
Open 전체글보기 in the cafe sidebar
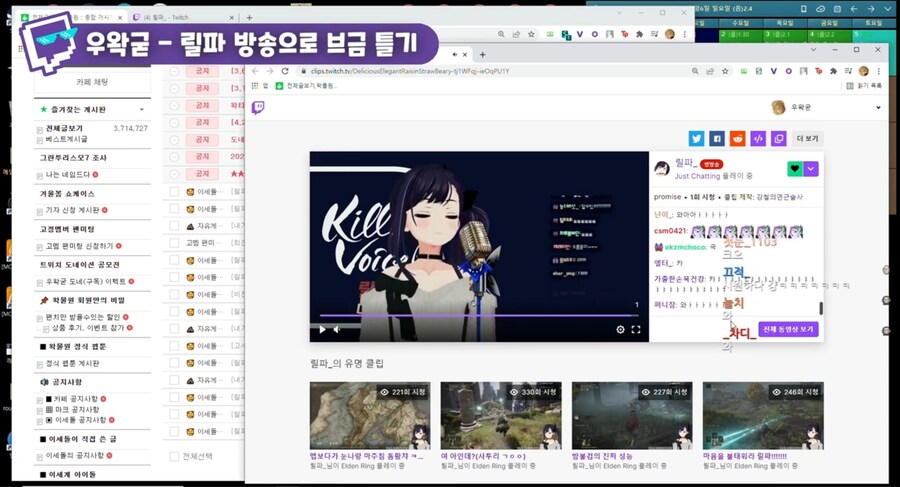(64, 128)
